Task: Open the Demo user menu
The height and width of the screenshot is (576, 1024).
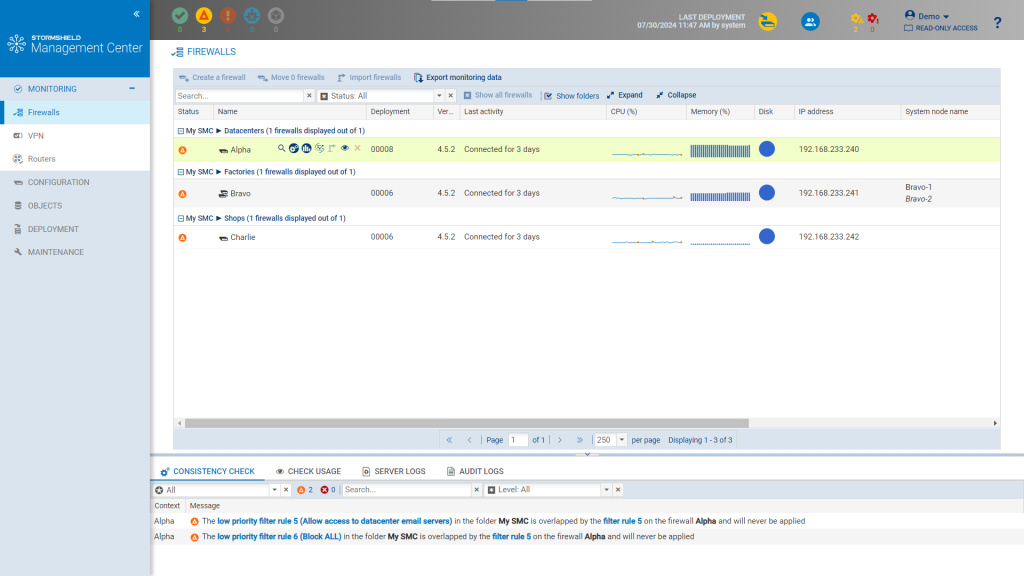Action: (x=927, y=16)
